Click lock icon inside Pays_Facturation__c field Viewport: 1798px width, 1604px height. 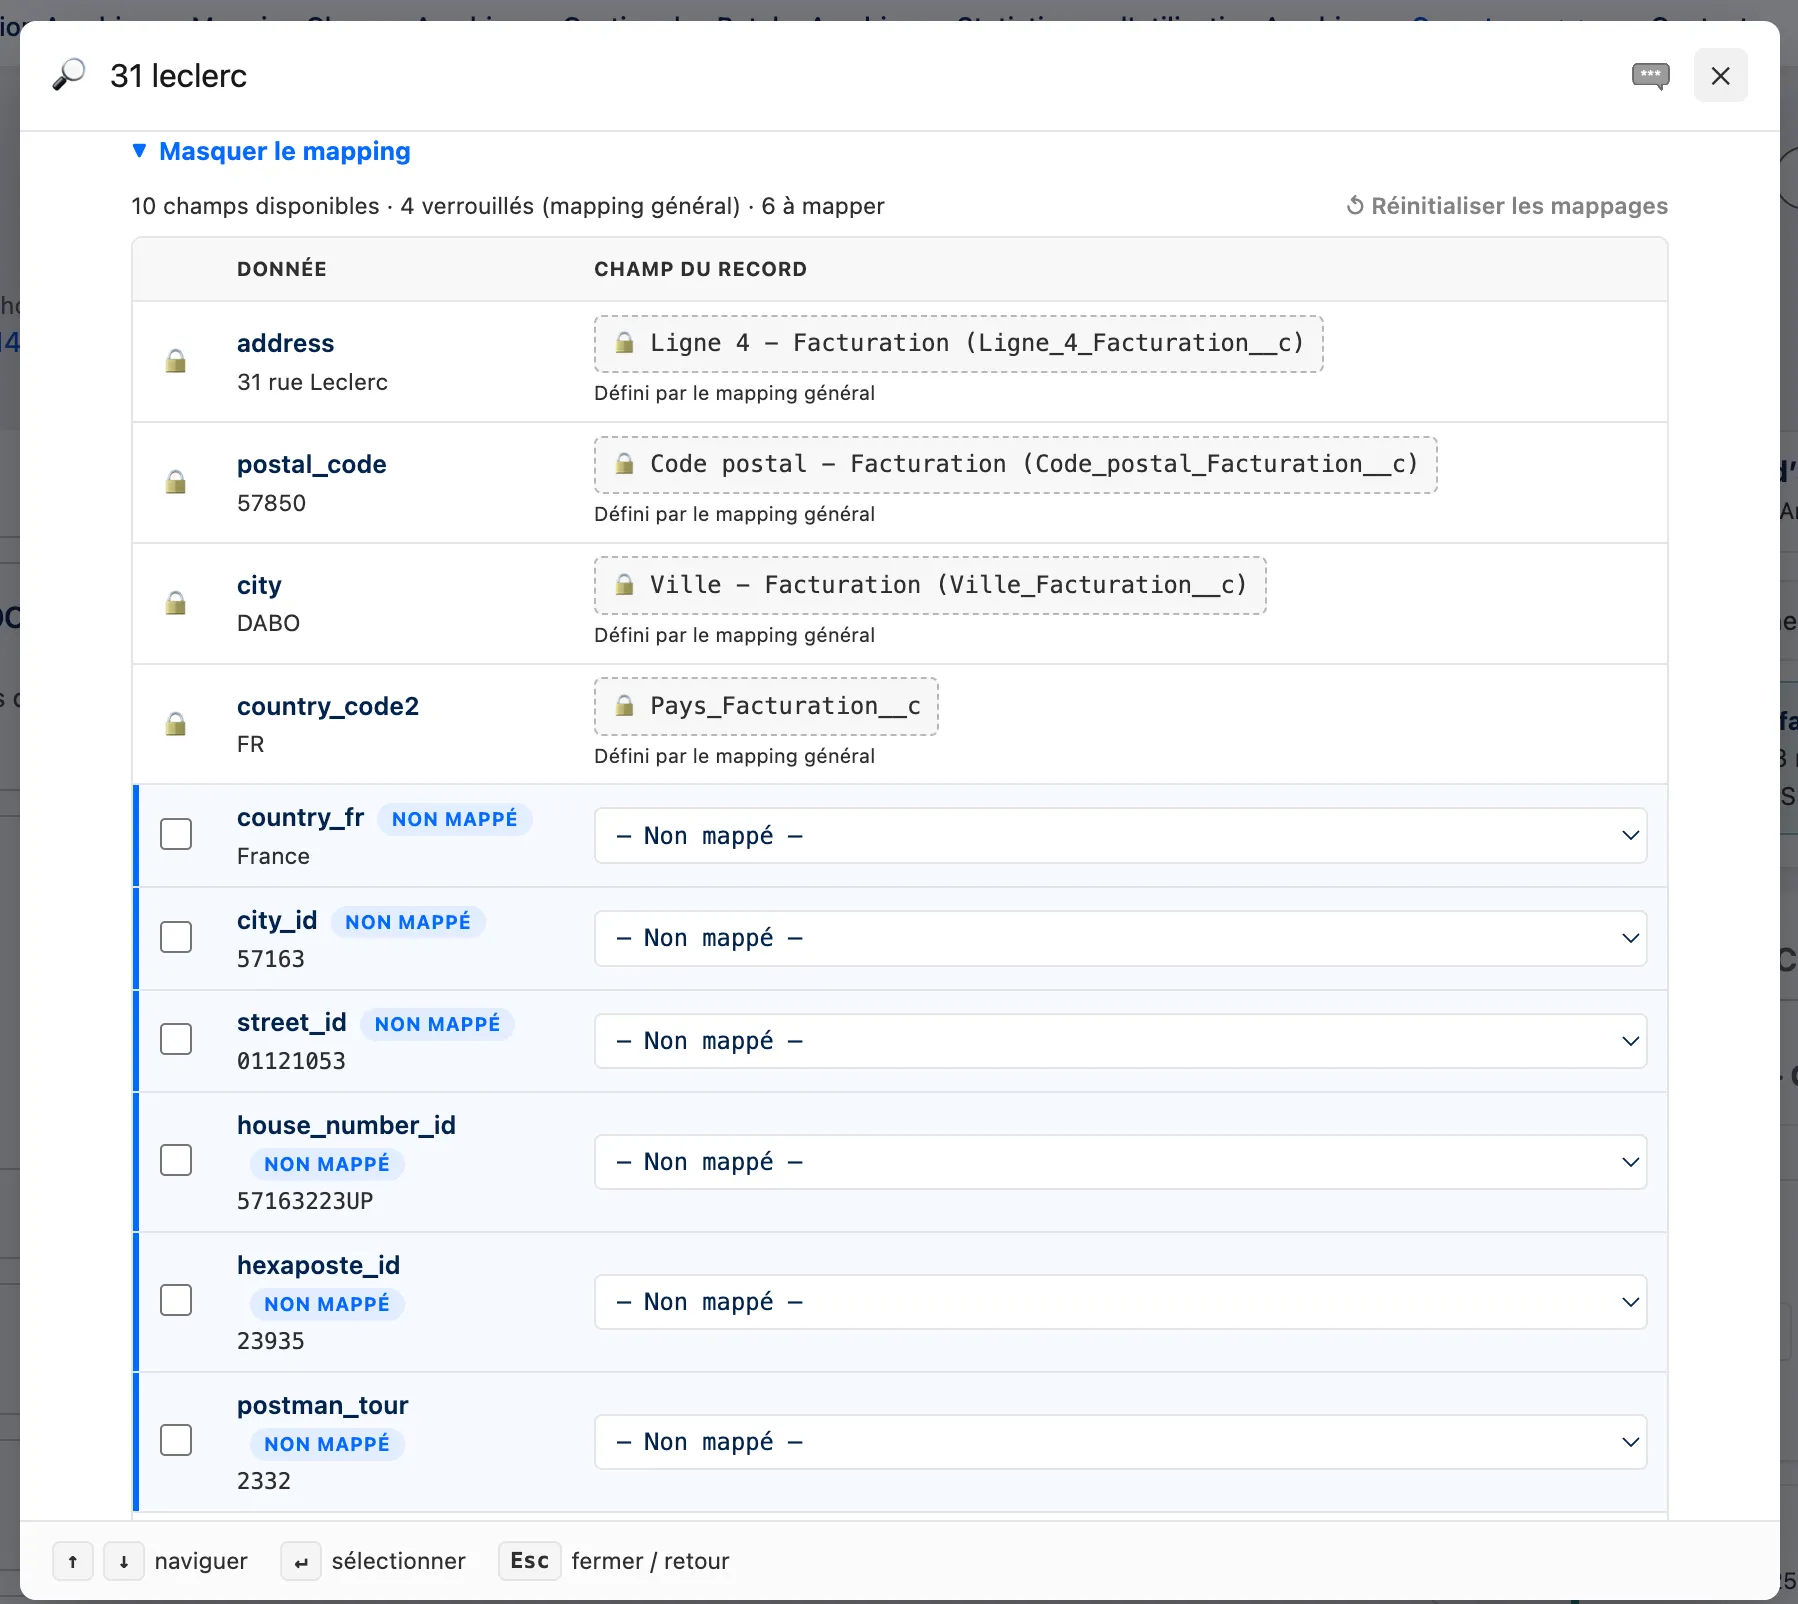tap(625, 706)
